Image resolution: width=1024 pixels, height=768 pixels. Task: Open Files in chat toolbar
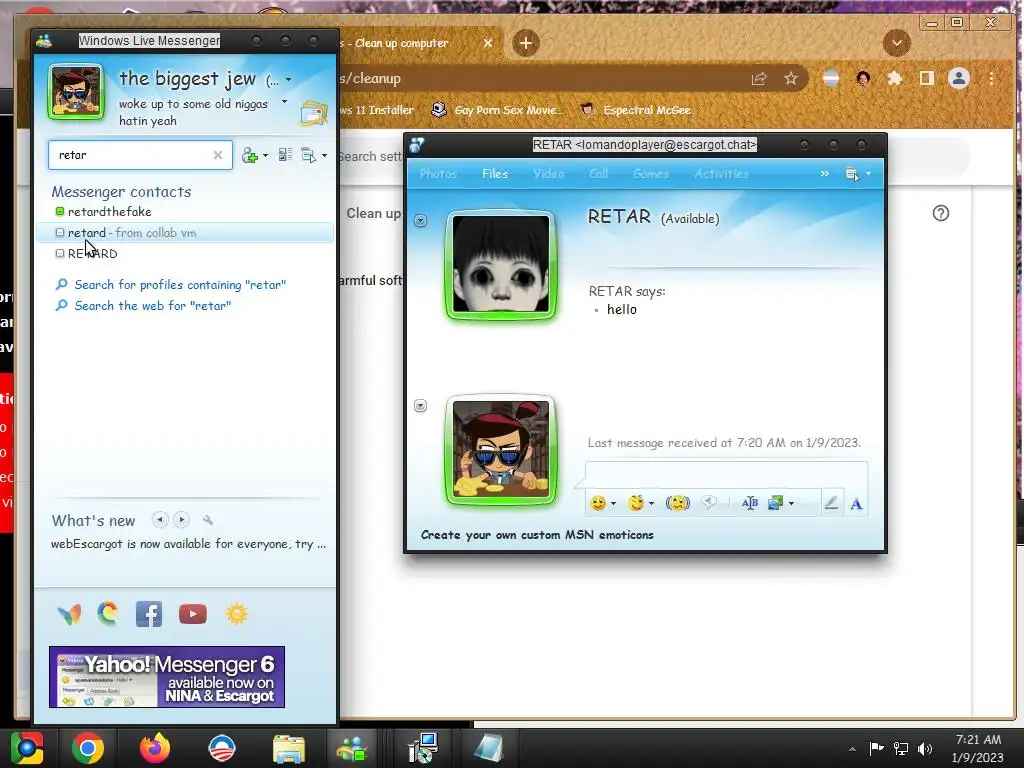point(495,174)
